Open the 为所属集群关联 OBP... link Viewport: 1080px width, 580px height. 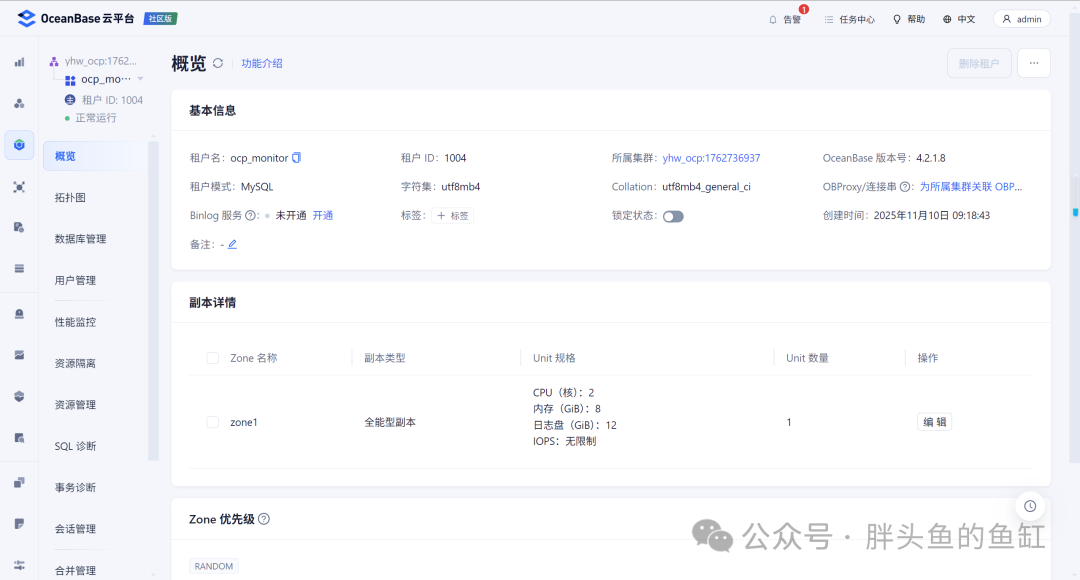pyautogui.click(x=971, y=187)
